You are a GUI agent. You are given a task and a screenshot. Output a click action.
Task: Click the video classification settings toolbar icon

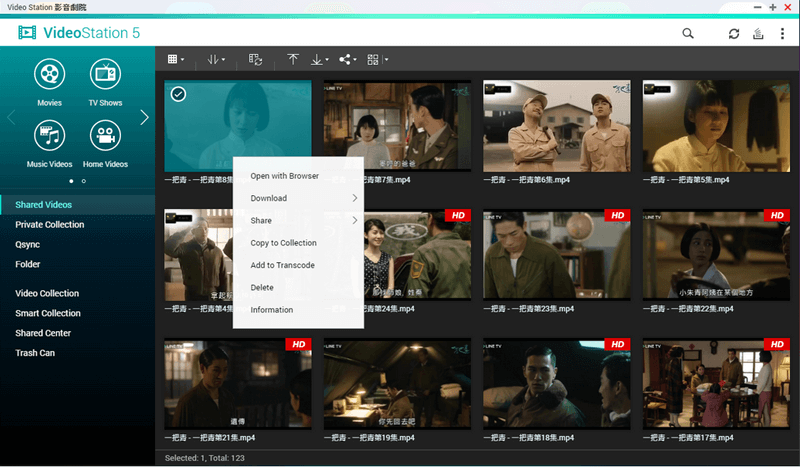tap(256, 59)
